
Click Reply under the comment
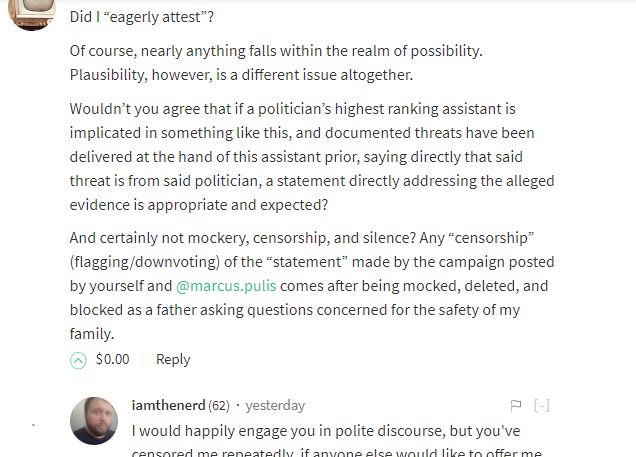pyautogui.click(x=173, y=360)
